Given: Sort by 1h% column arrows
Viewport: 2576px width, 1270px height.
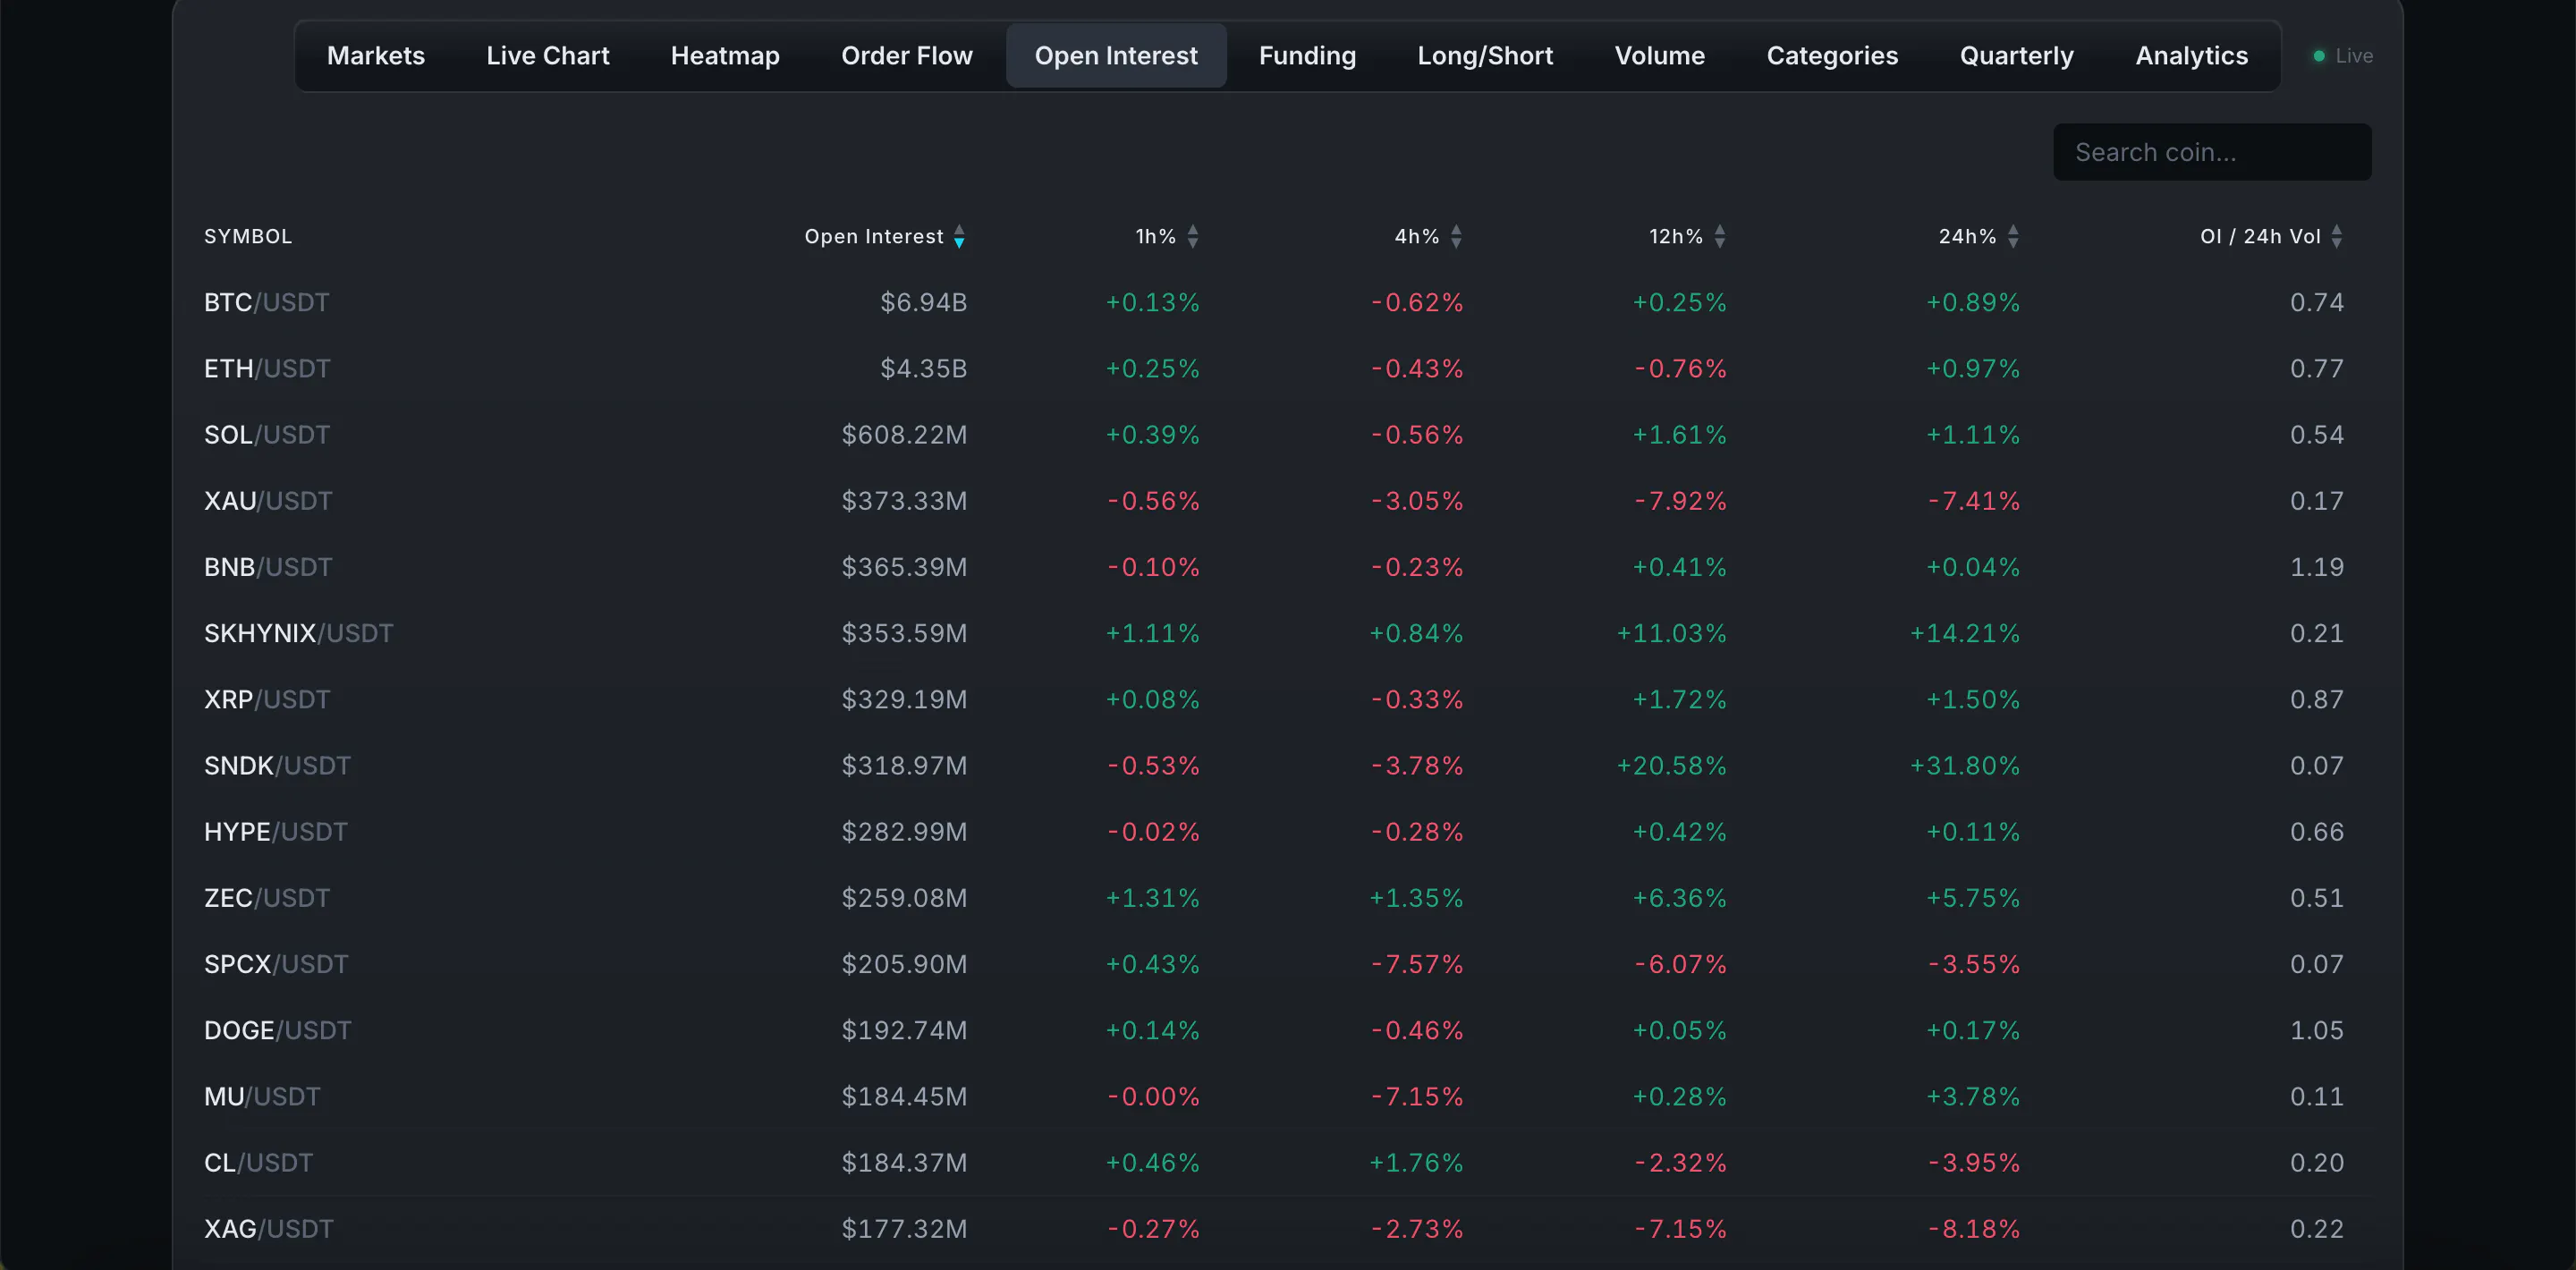Looking at the screenshot, I should pyautogui.click(x=1192, y=237).
